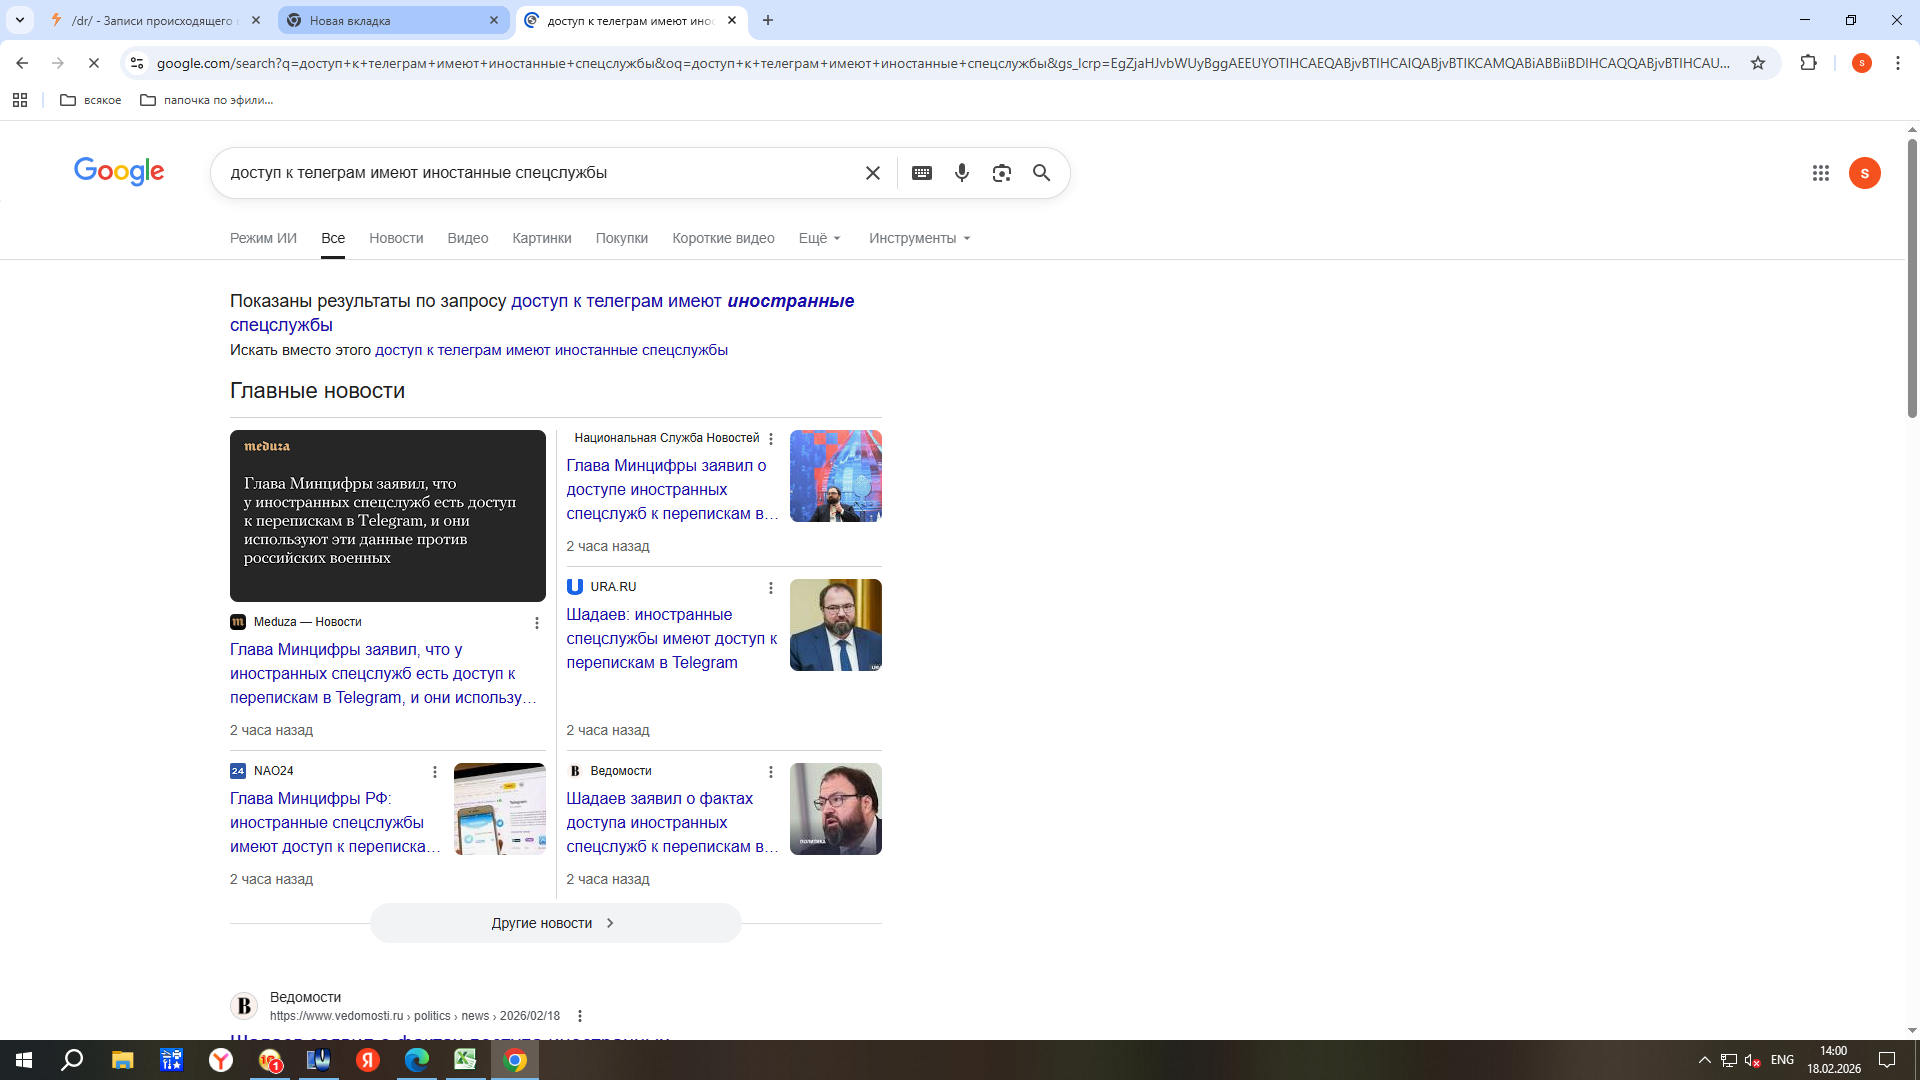Switch to the Картинки tab
The width and height of the screenshot is (1920, 1080).
tap(541, 238)
